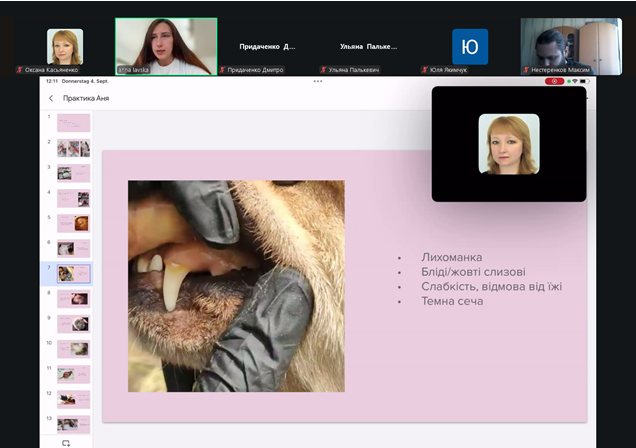Go to slide 8 thumbnail

tap(73, 298)
